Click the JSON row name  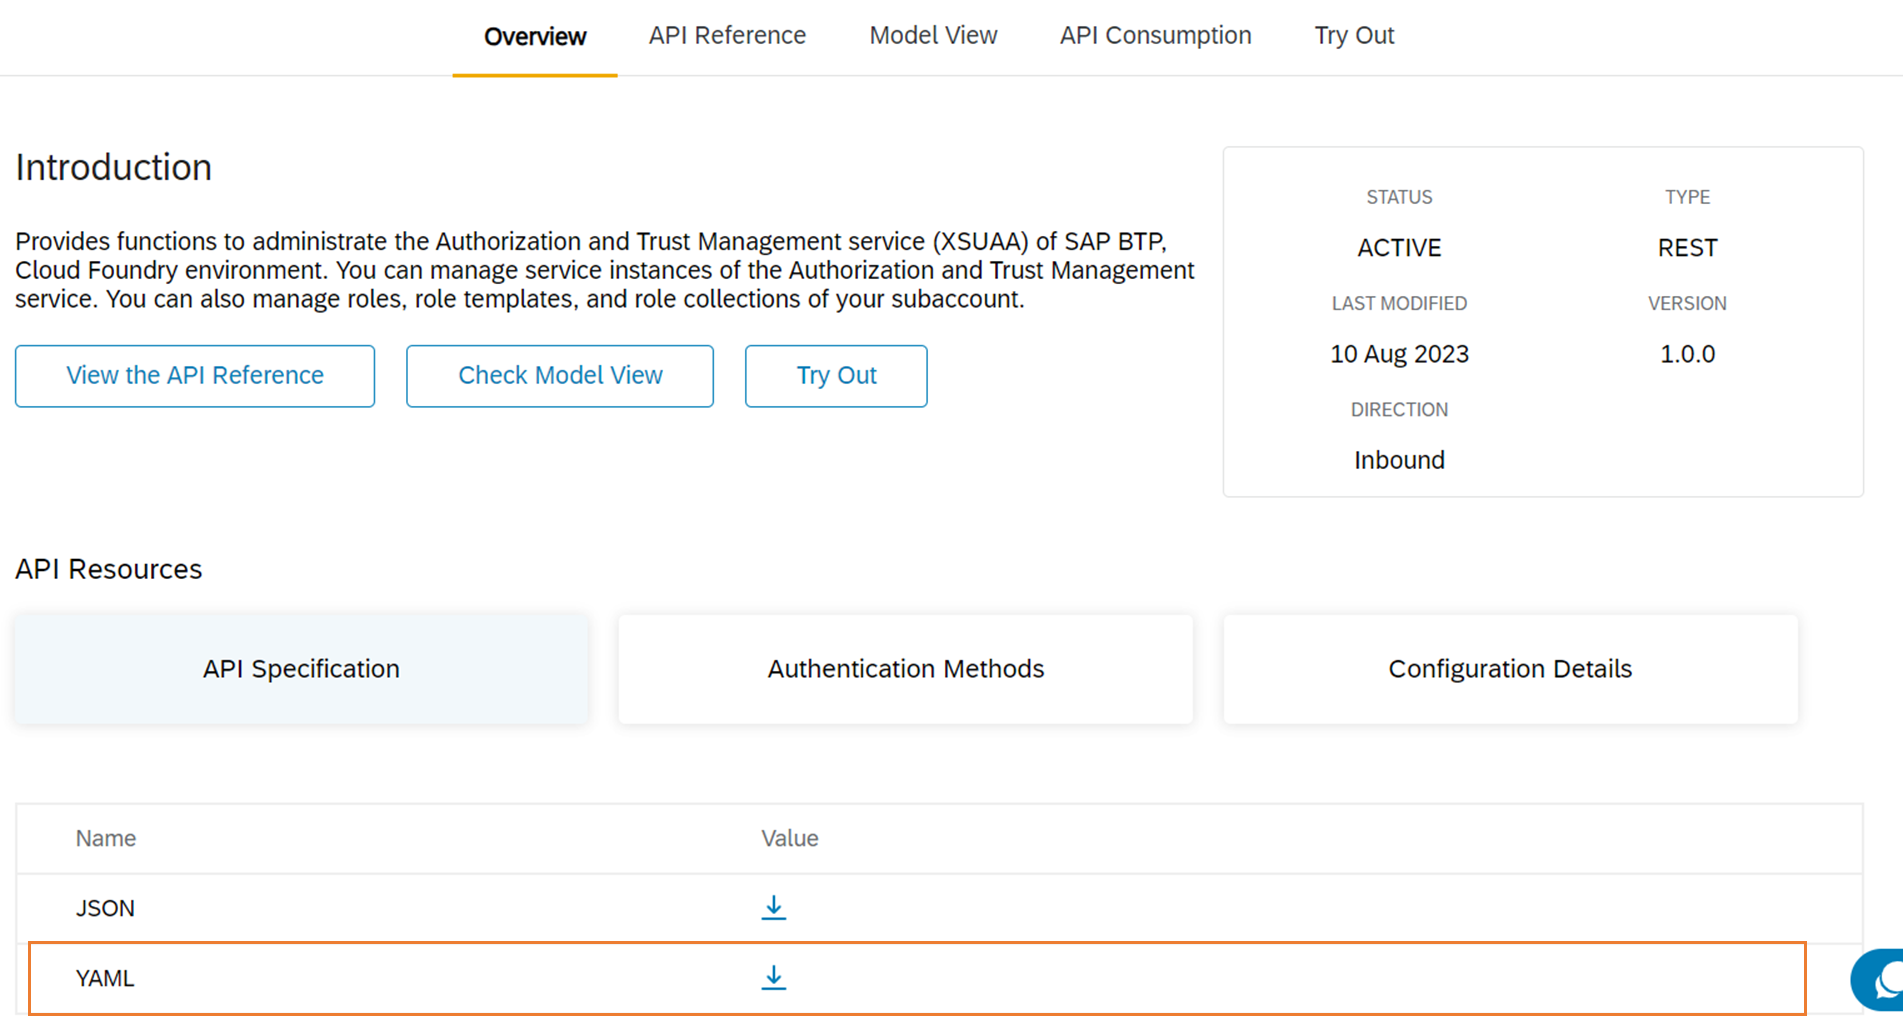coord(105,908)
